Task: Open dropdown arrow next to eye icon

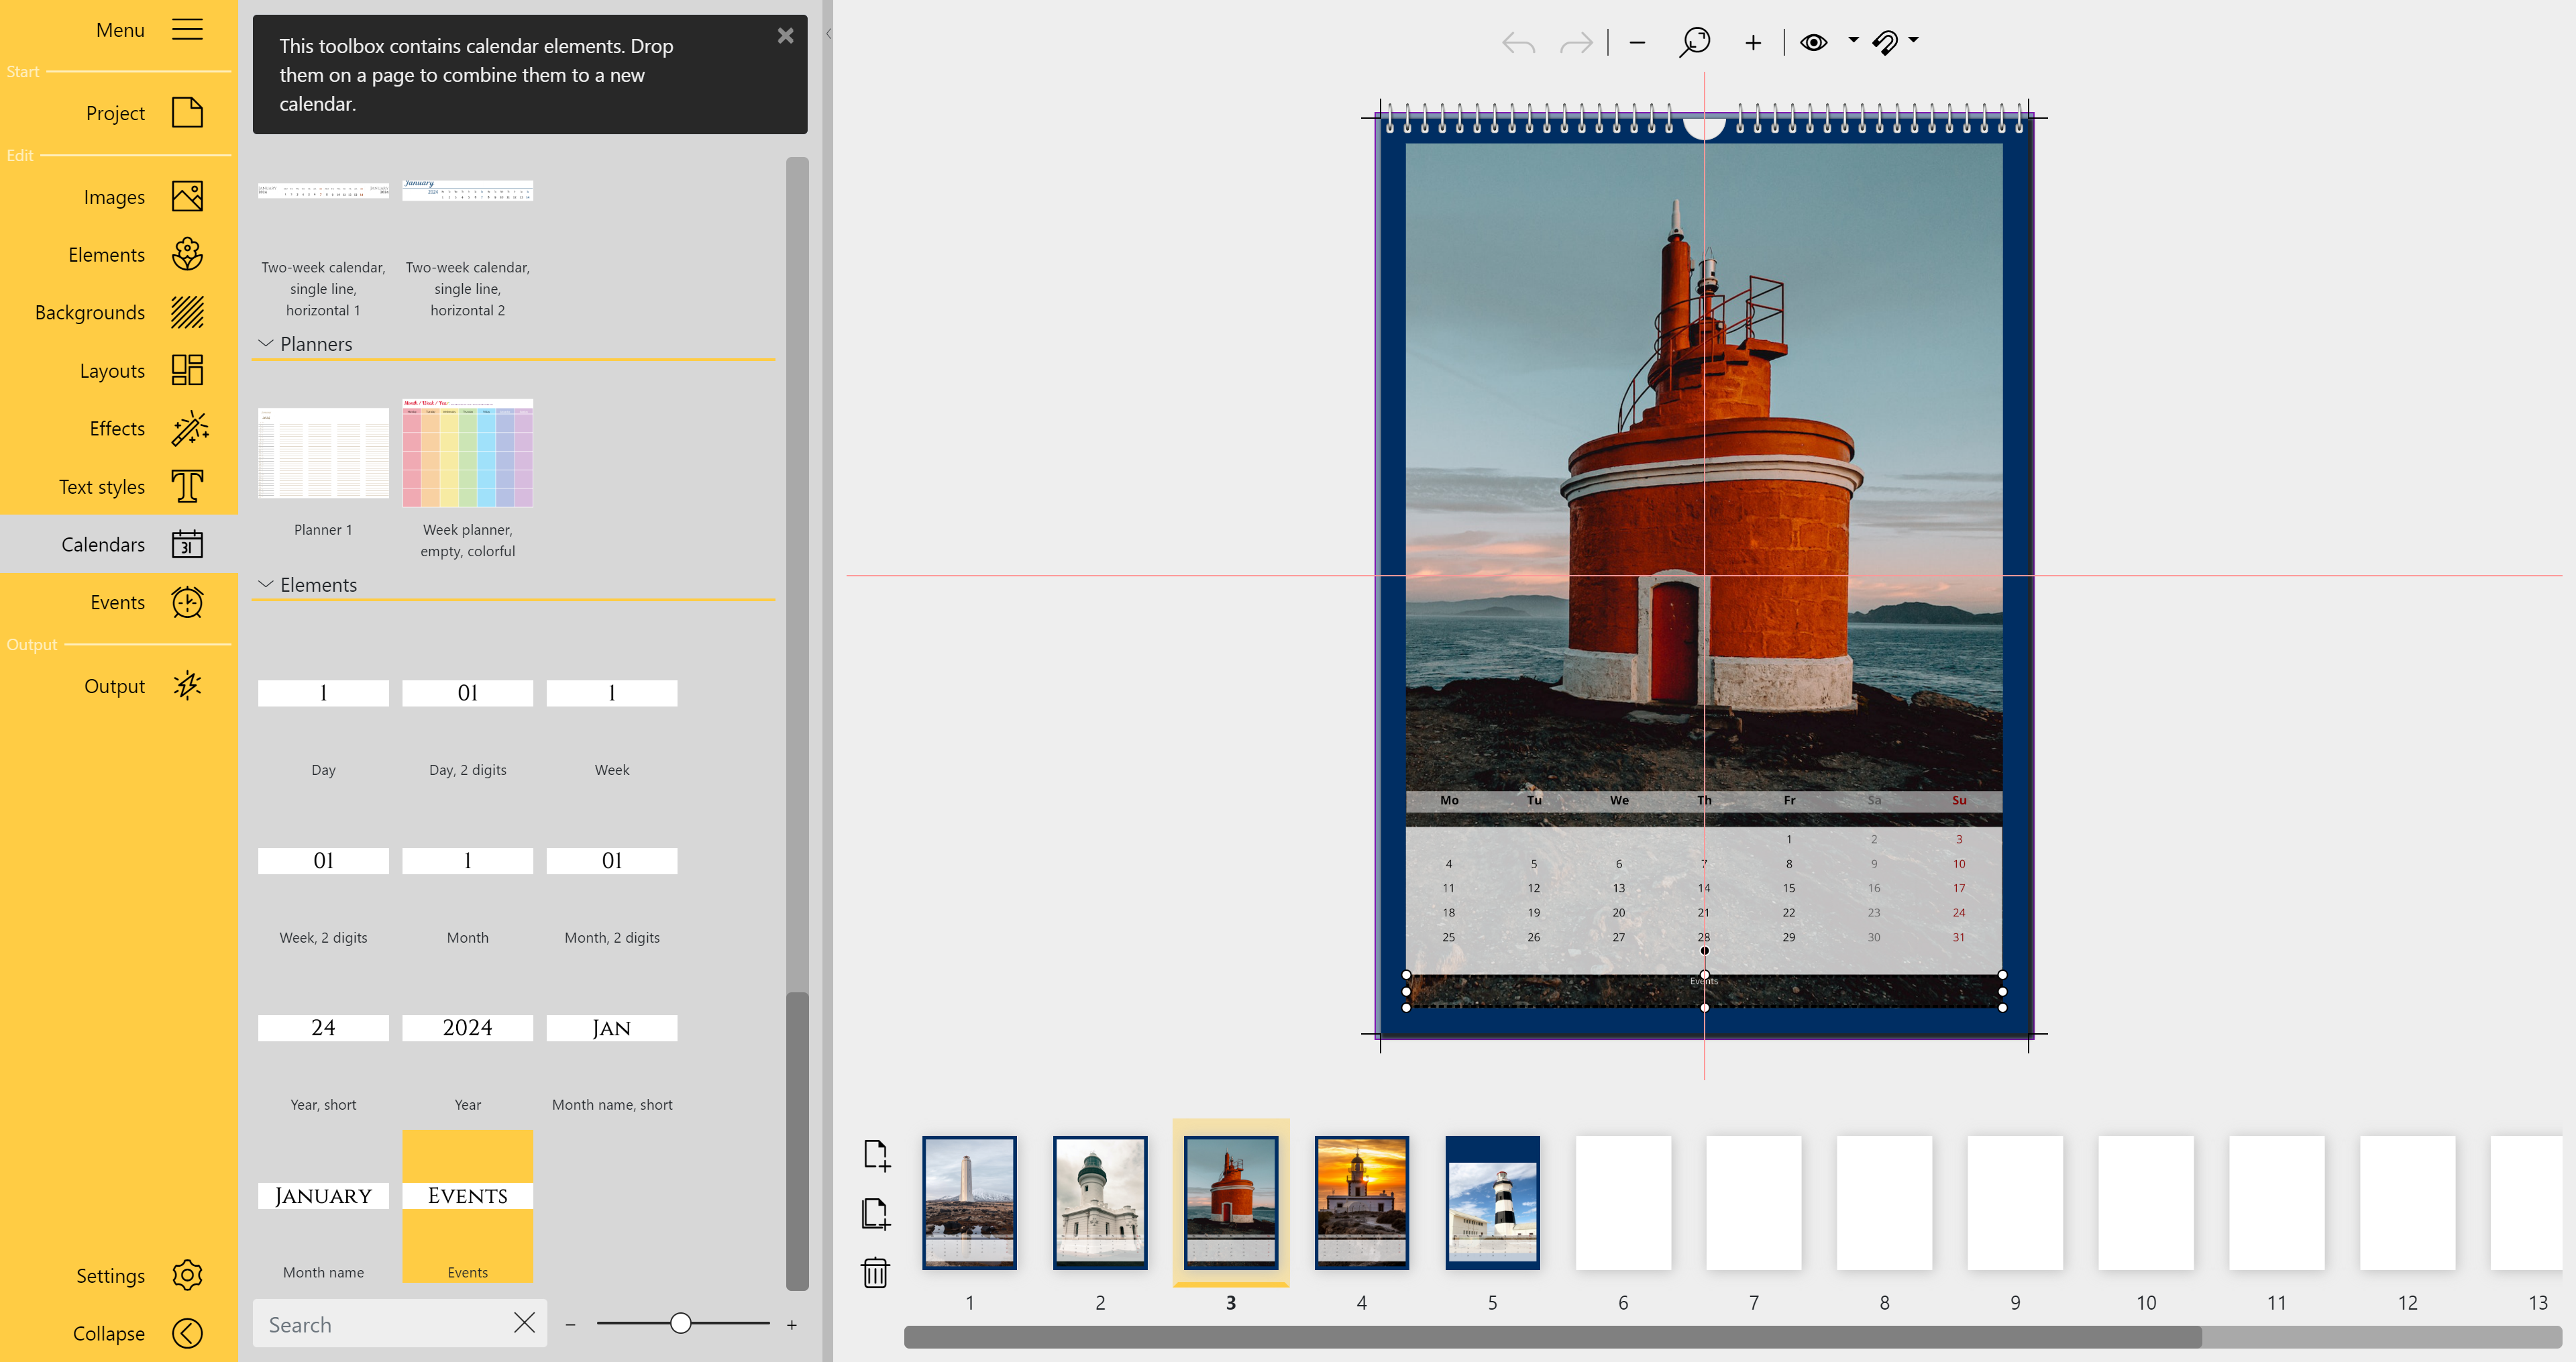Action: pos(1853,40)
